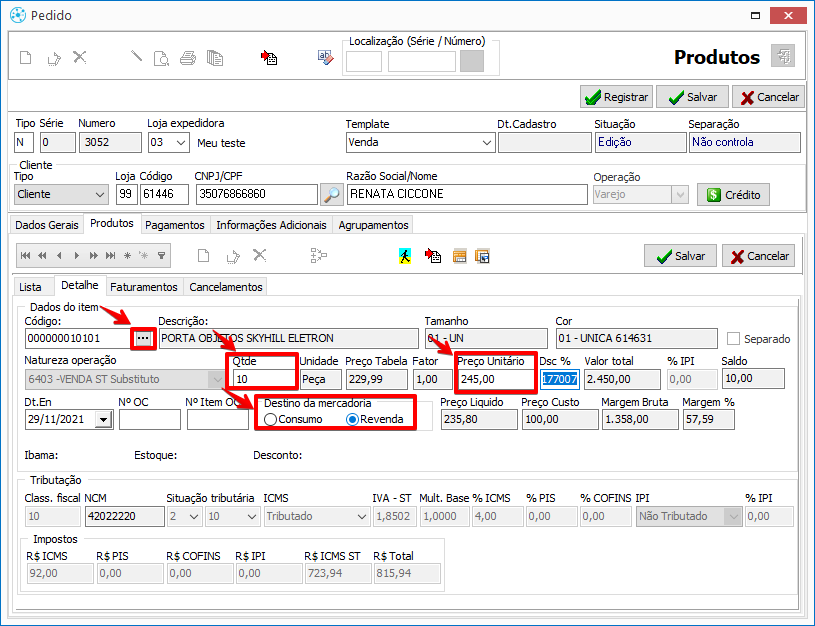
Task: Open the Informações Adicionais tab
Action: [x=271, y=225]
